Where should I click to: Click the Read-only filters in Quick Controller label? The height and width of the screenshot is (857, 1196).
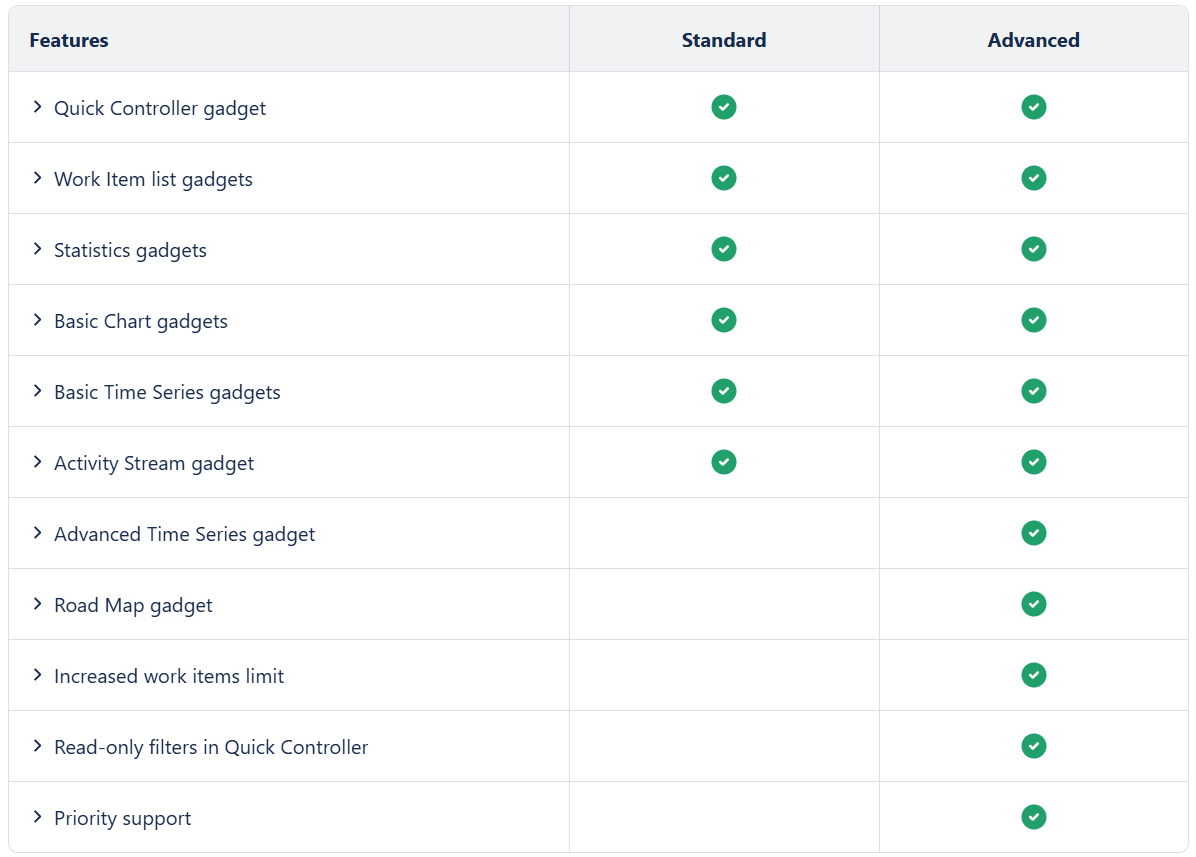(211, 747)
